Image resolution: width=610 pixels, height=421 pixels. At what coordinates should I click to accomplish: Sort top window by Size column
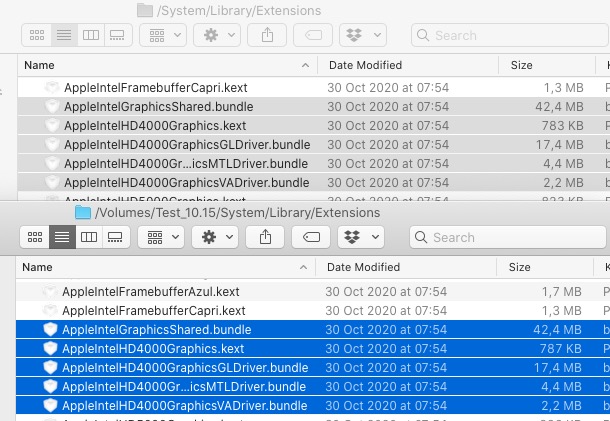547,65
